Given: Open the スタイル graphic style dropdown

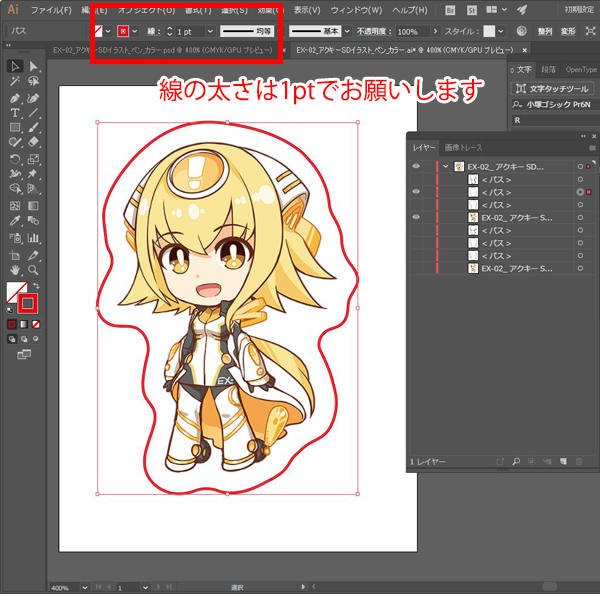Looking at the screenshot, I should tap(501, 31).
